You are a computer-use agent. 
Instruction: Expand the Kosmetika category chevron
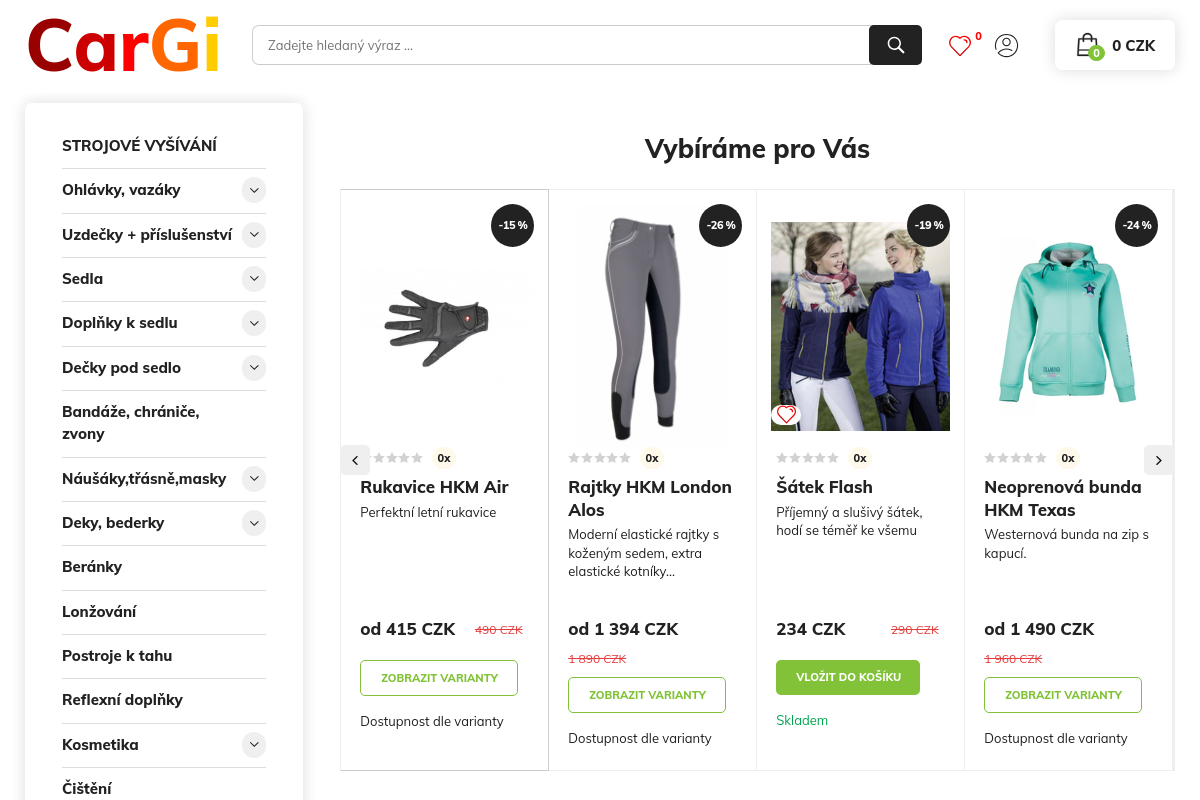[x=254, y=745]
